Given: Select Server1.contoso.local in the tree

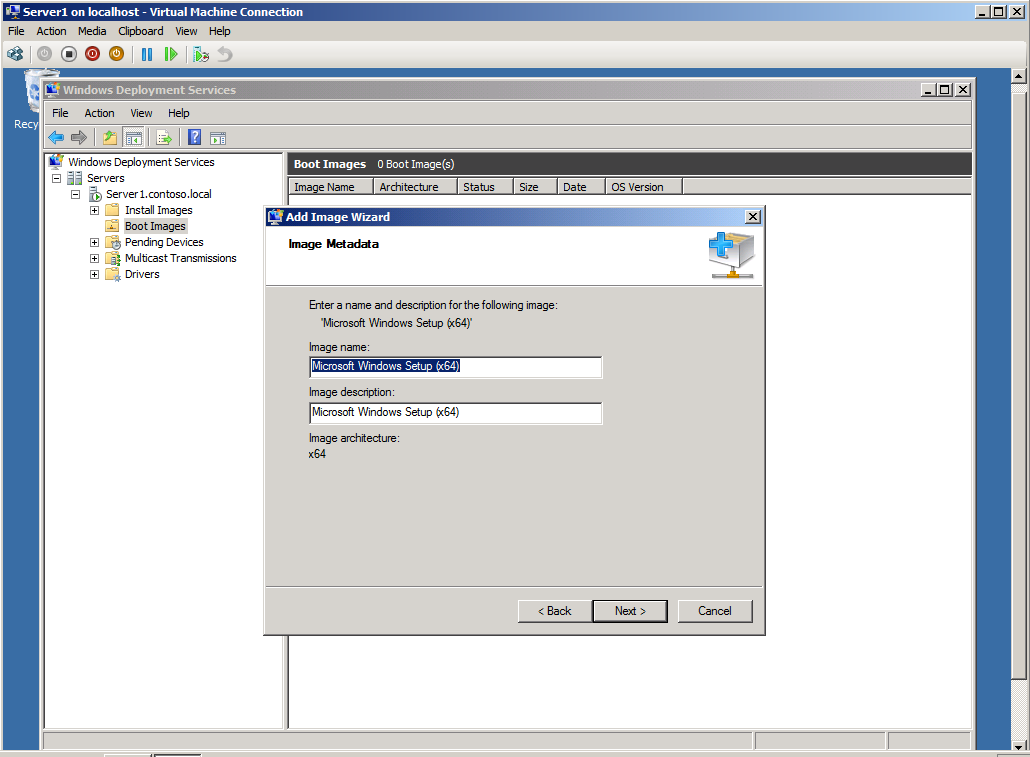Looking at the screenshot, I should click(x=158, y=194).
